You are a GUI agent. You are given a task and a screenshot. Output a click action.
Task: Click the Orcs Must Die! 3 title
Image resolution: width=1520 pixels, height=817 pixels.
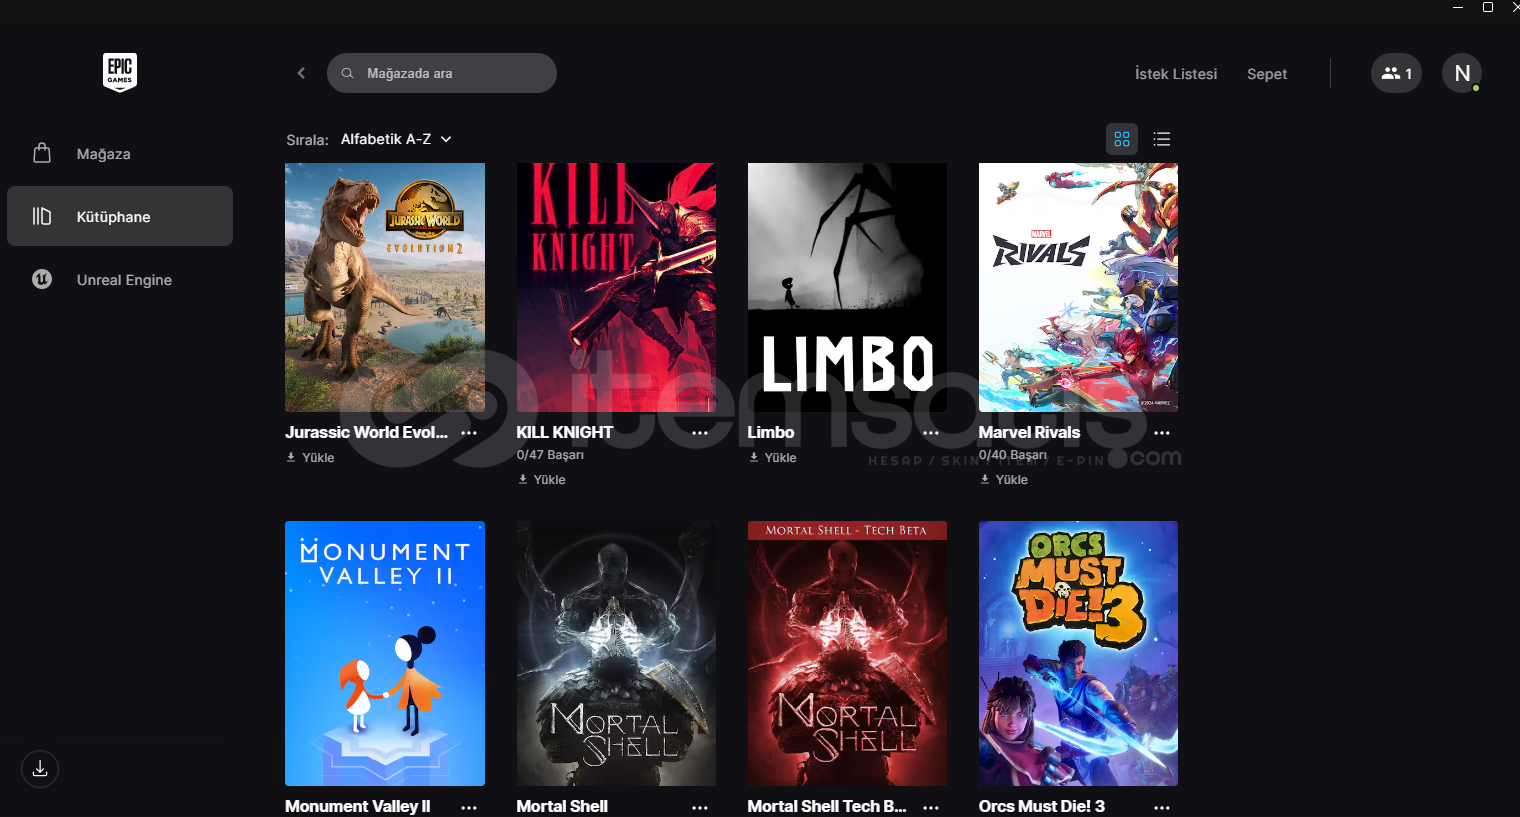pos(1042,806)
